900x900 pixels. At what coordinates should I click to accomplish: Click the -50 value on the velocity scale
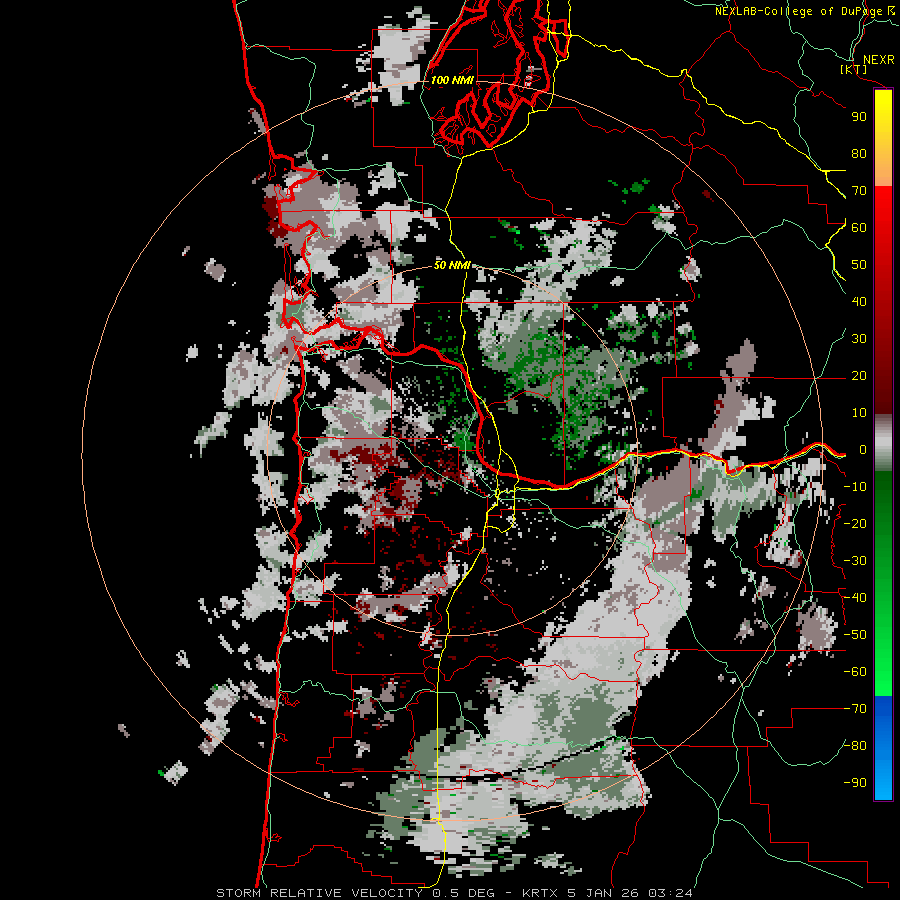pyautogui.click(x=855, y=635)
